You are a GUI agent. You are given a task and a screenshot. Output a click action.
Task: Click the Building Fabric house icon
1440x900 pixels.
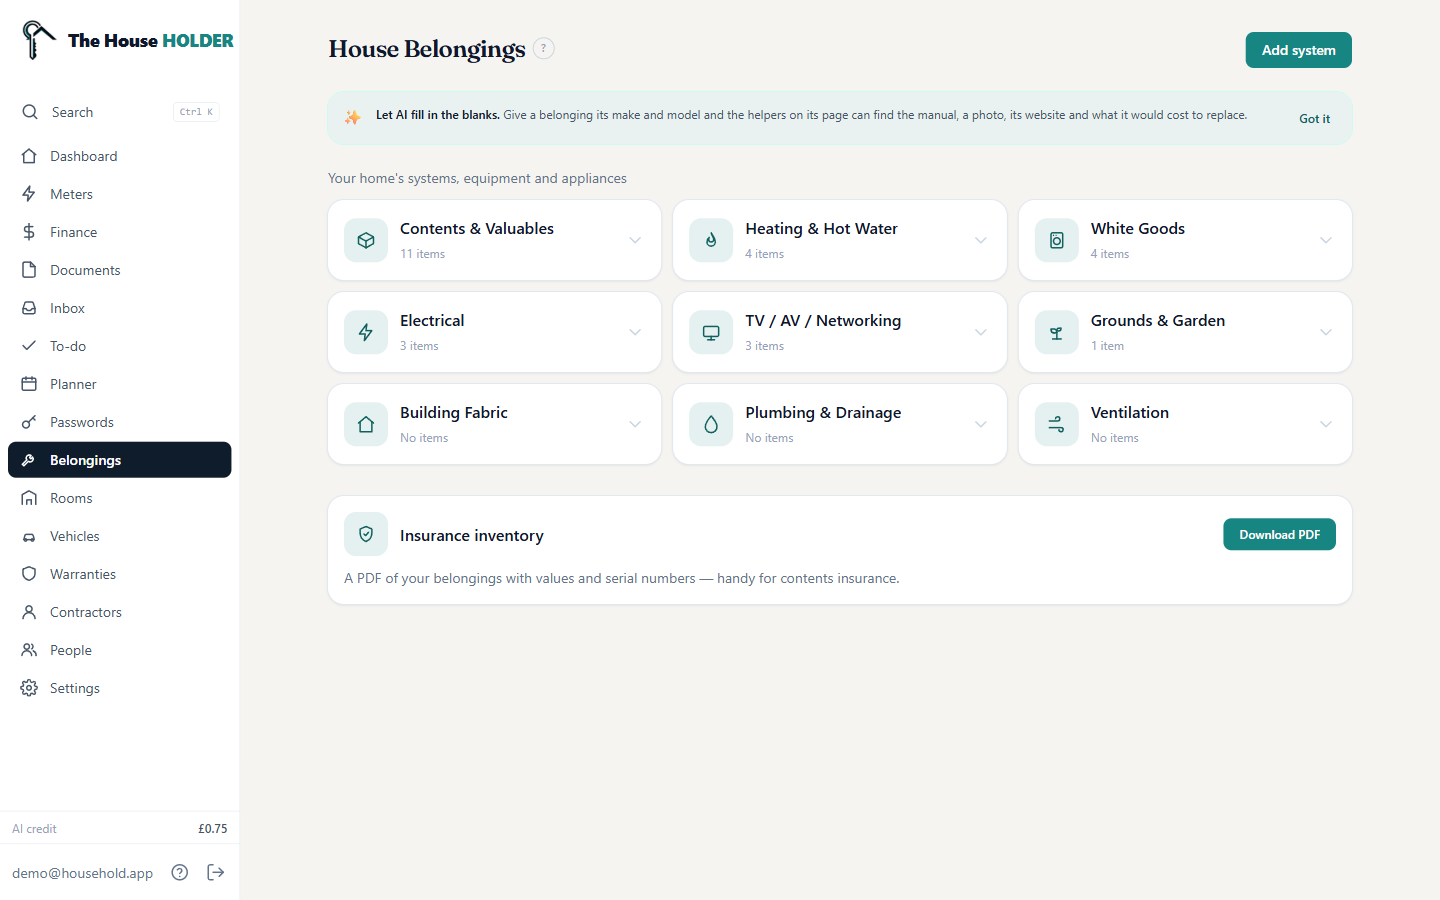pyautogui.click(x=366, y=424)
